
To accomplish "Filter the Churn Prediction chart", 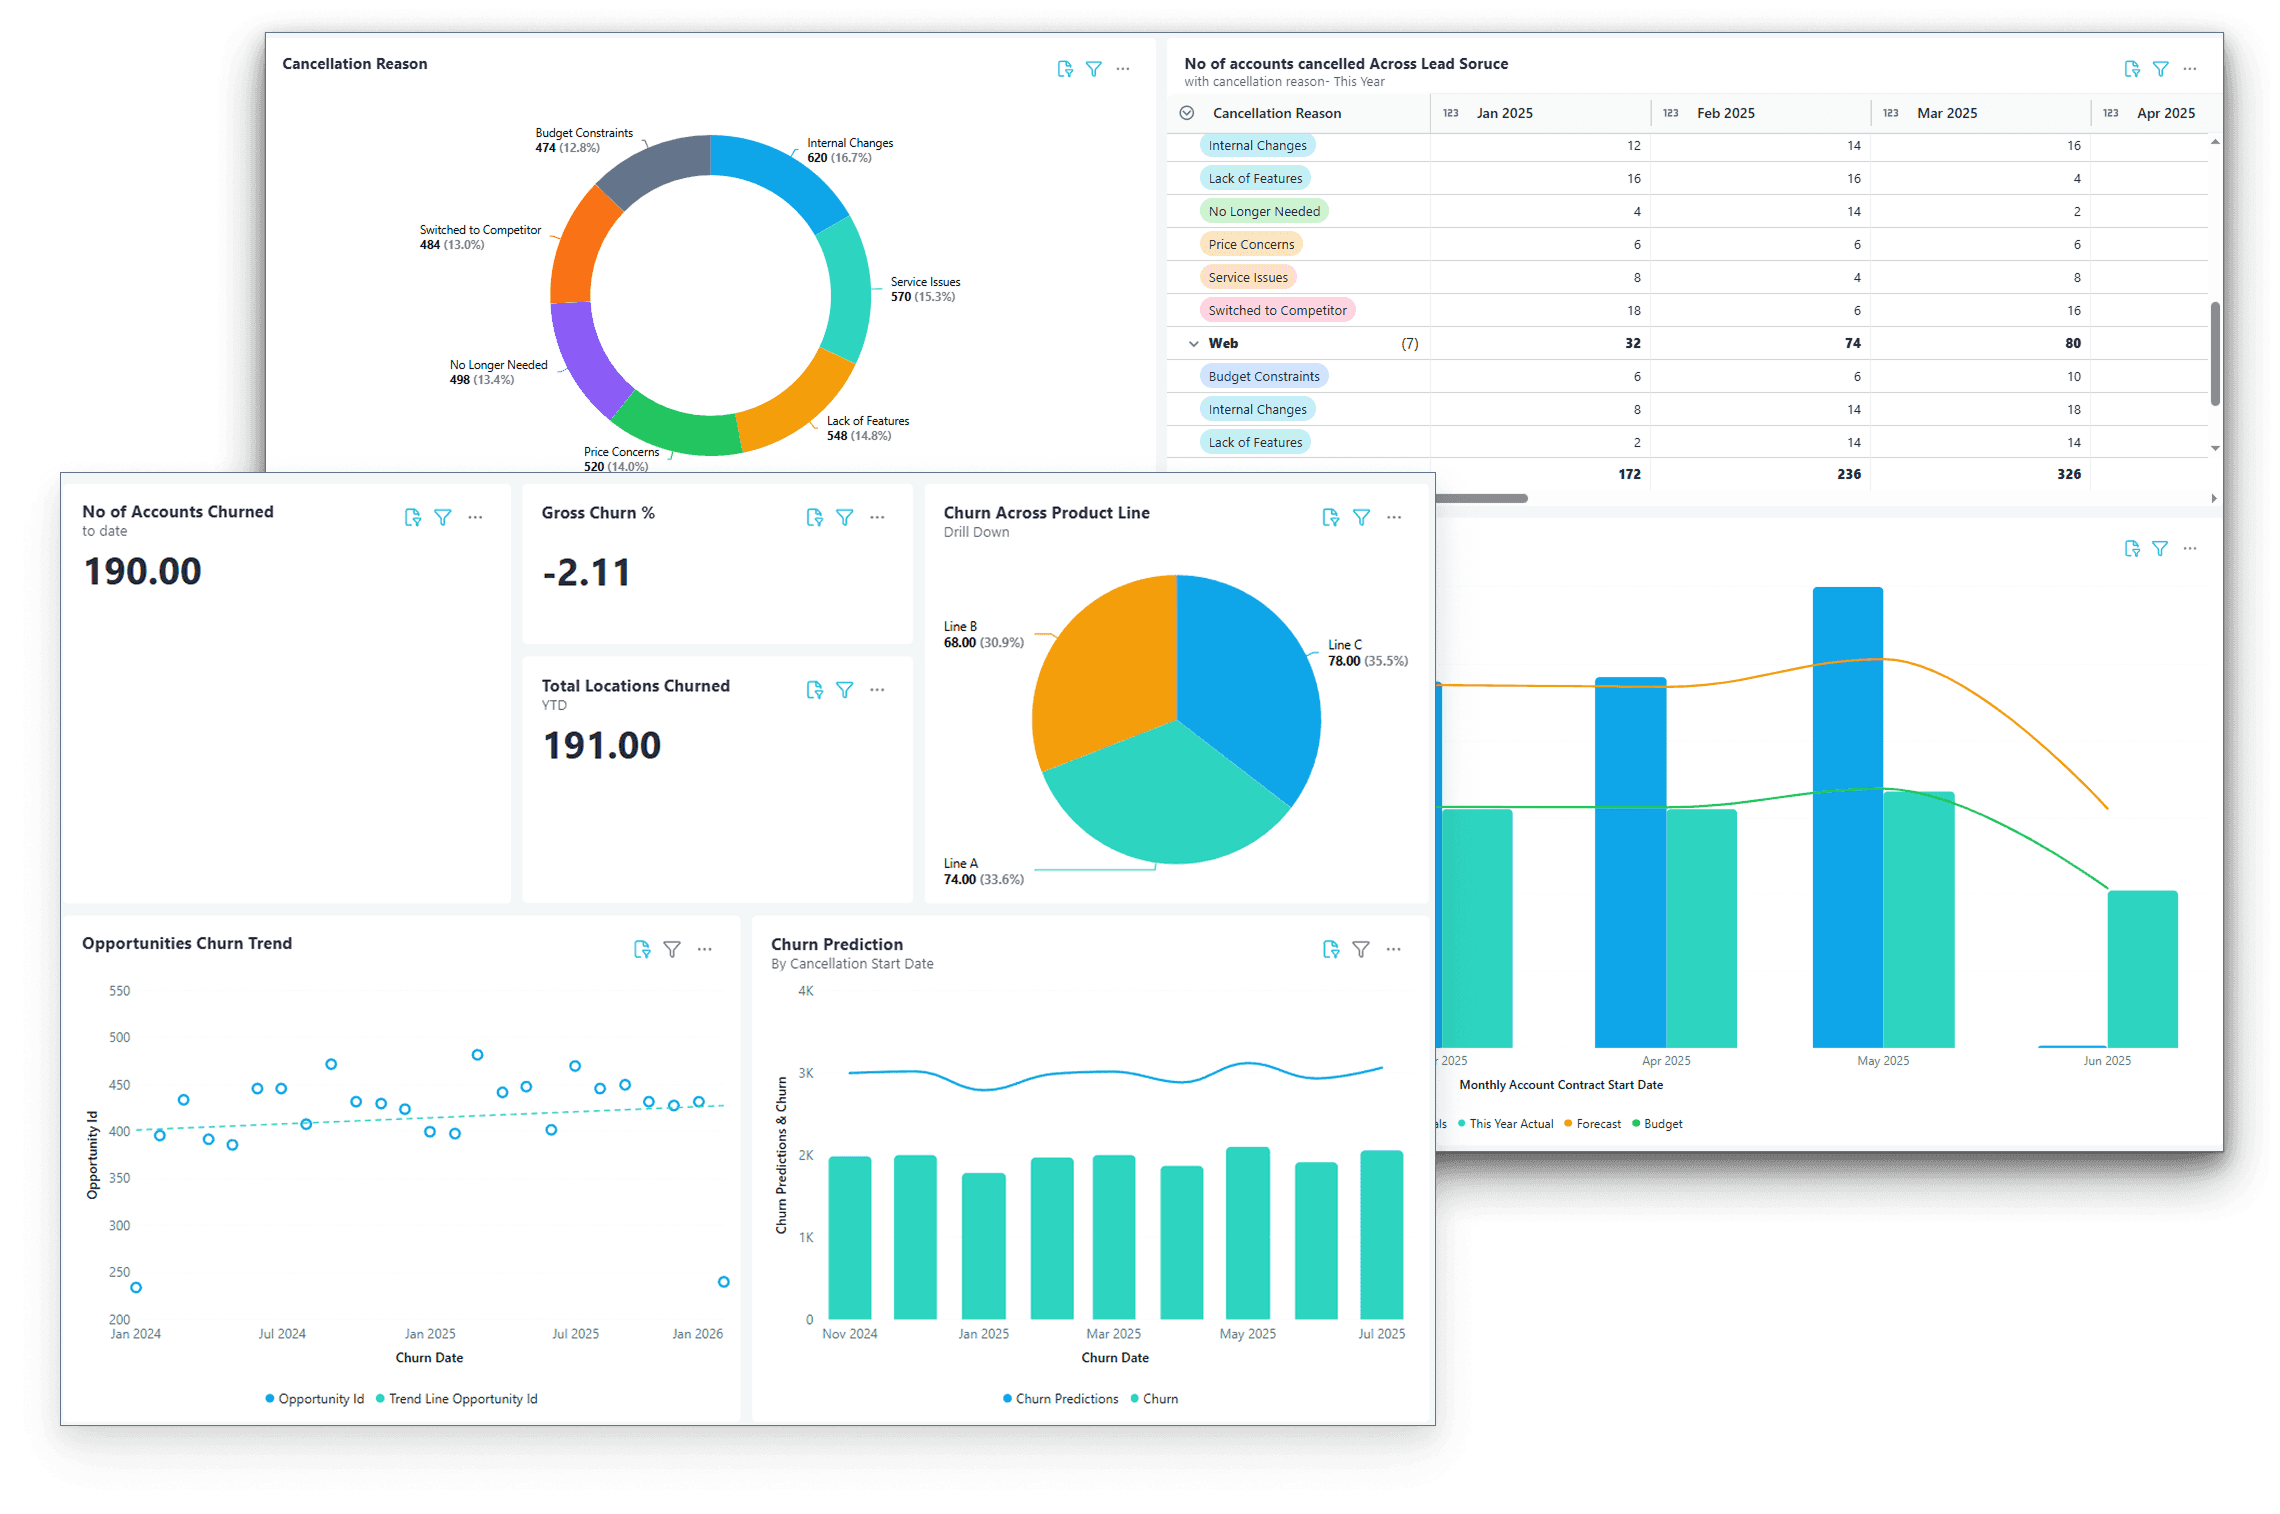I will (1361, 949).
